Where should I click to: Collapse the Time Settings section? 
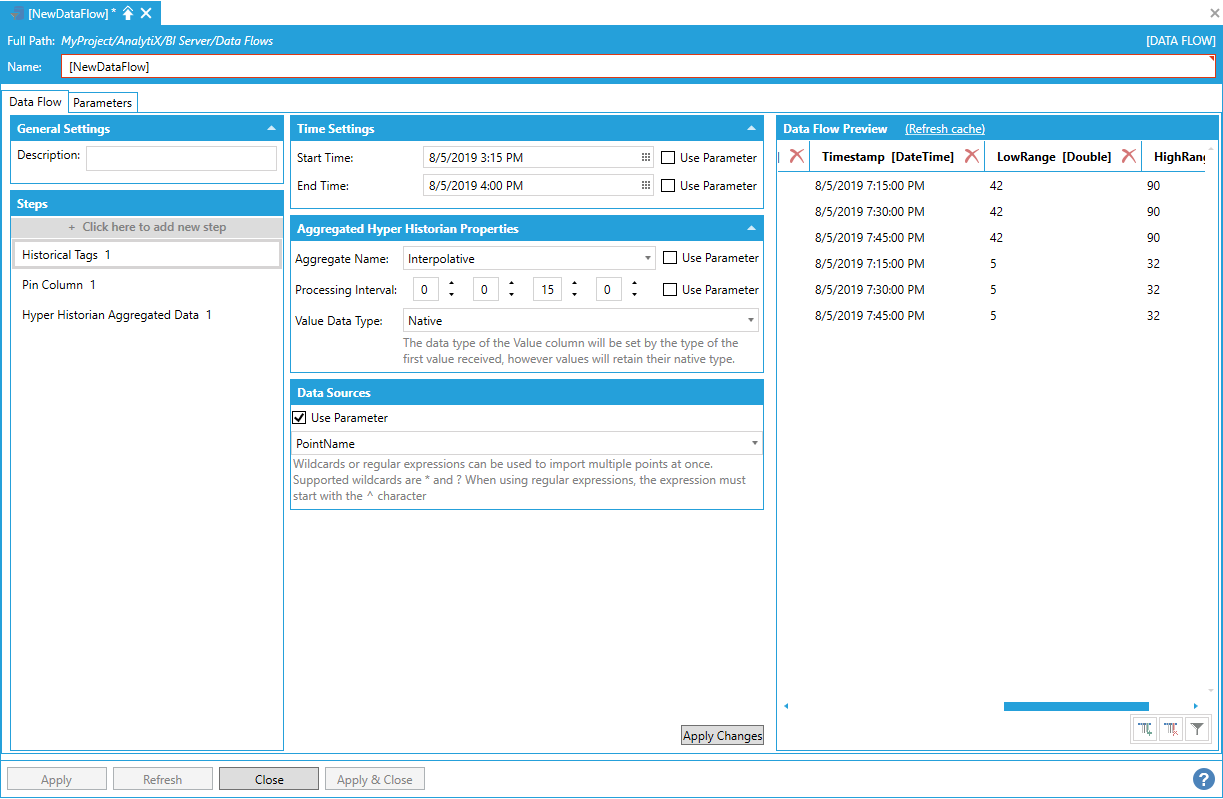[x=752, y=129]
